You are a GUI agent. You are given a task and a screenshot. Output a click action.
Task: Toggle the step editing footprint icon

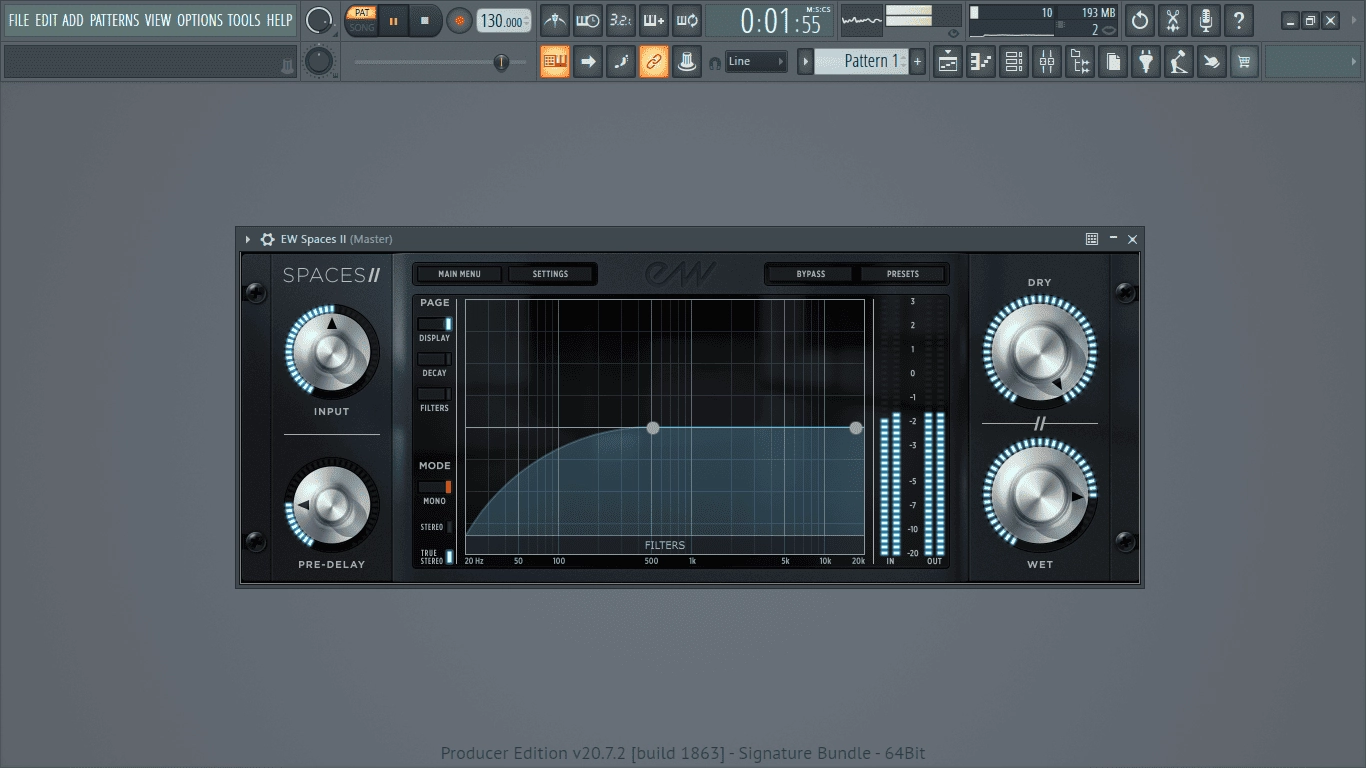click(621, 61)
